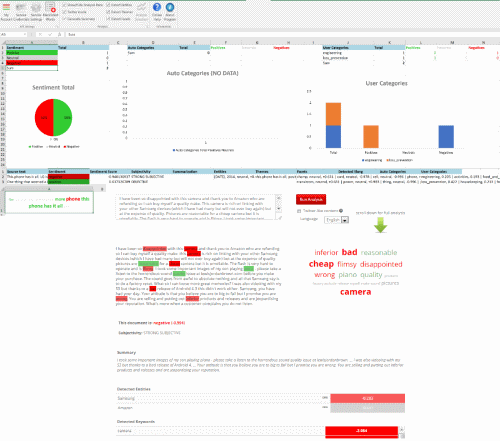This screenshot has height=441, width=500.
Task: Open Service Credentials
Action: 21,12
